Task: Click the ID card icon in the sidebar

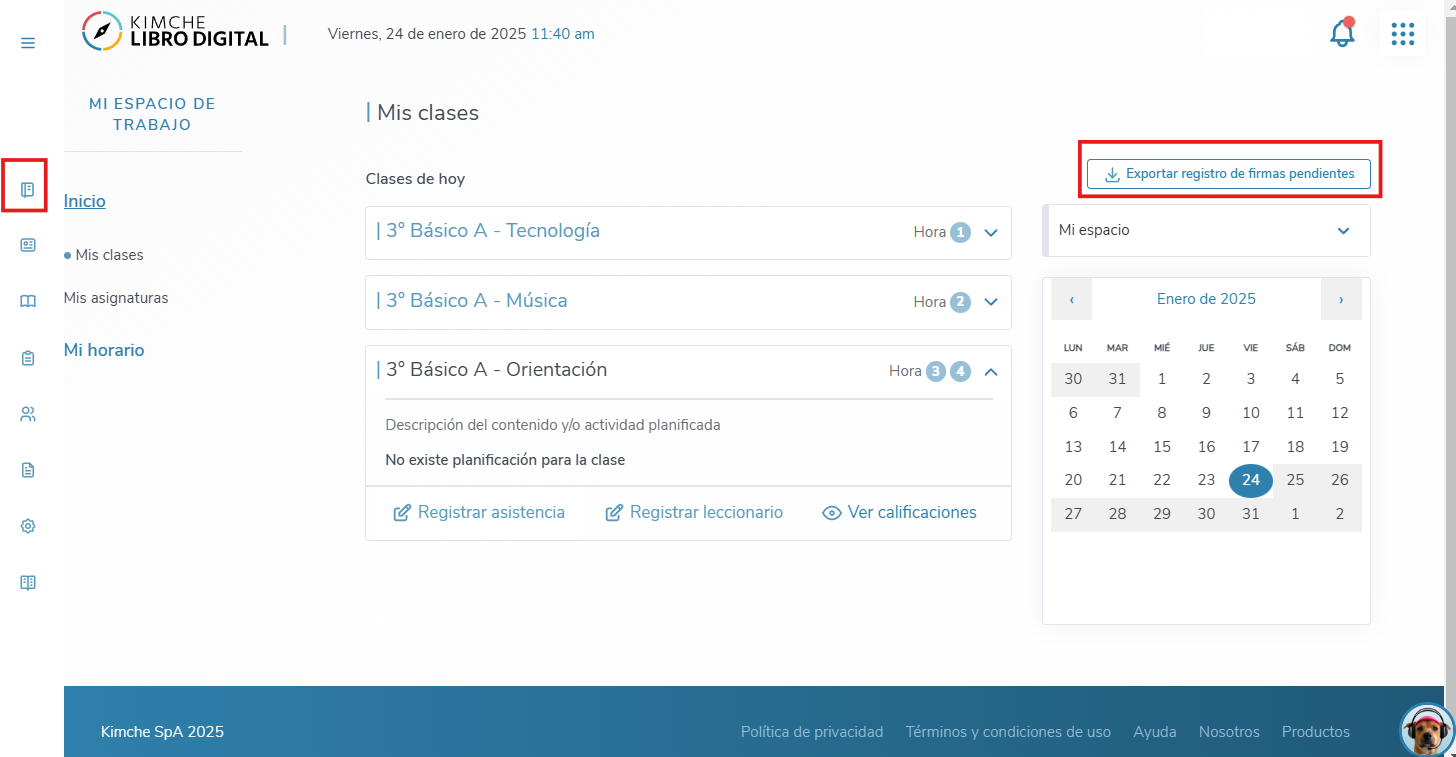Action: (x=28, y=245)
